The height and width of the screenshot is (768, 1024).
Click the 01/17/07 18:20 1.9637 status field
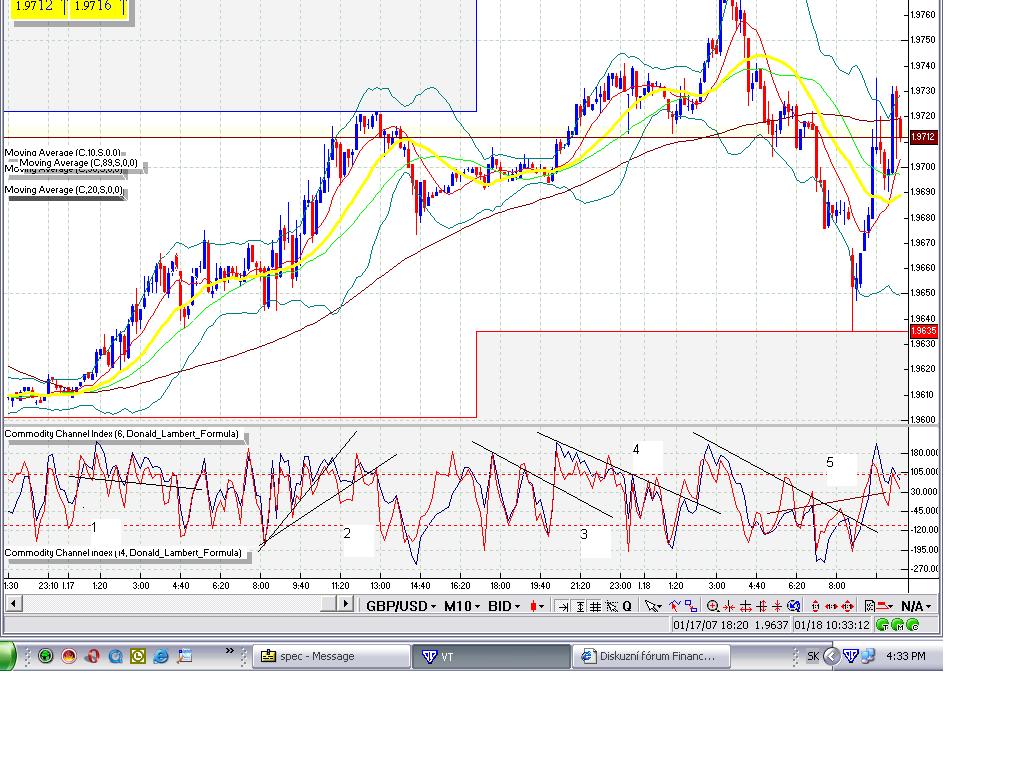[731, 625]
